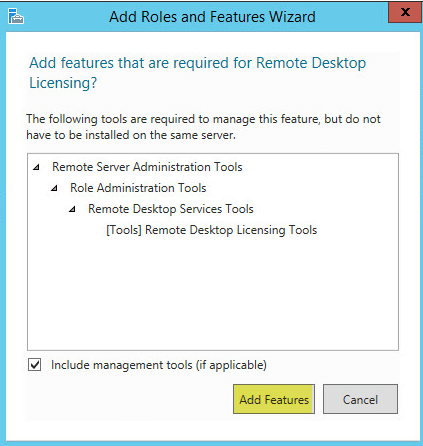
Task: Select the Role Administration Tools node
Action: [138, 188]
